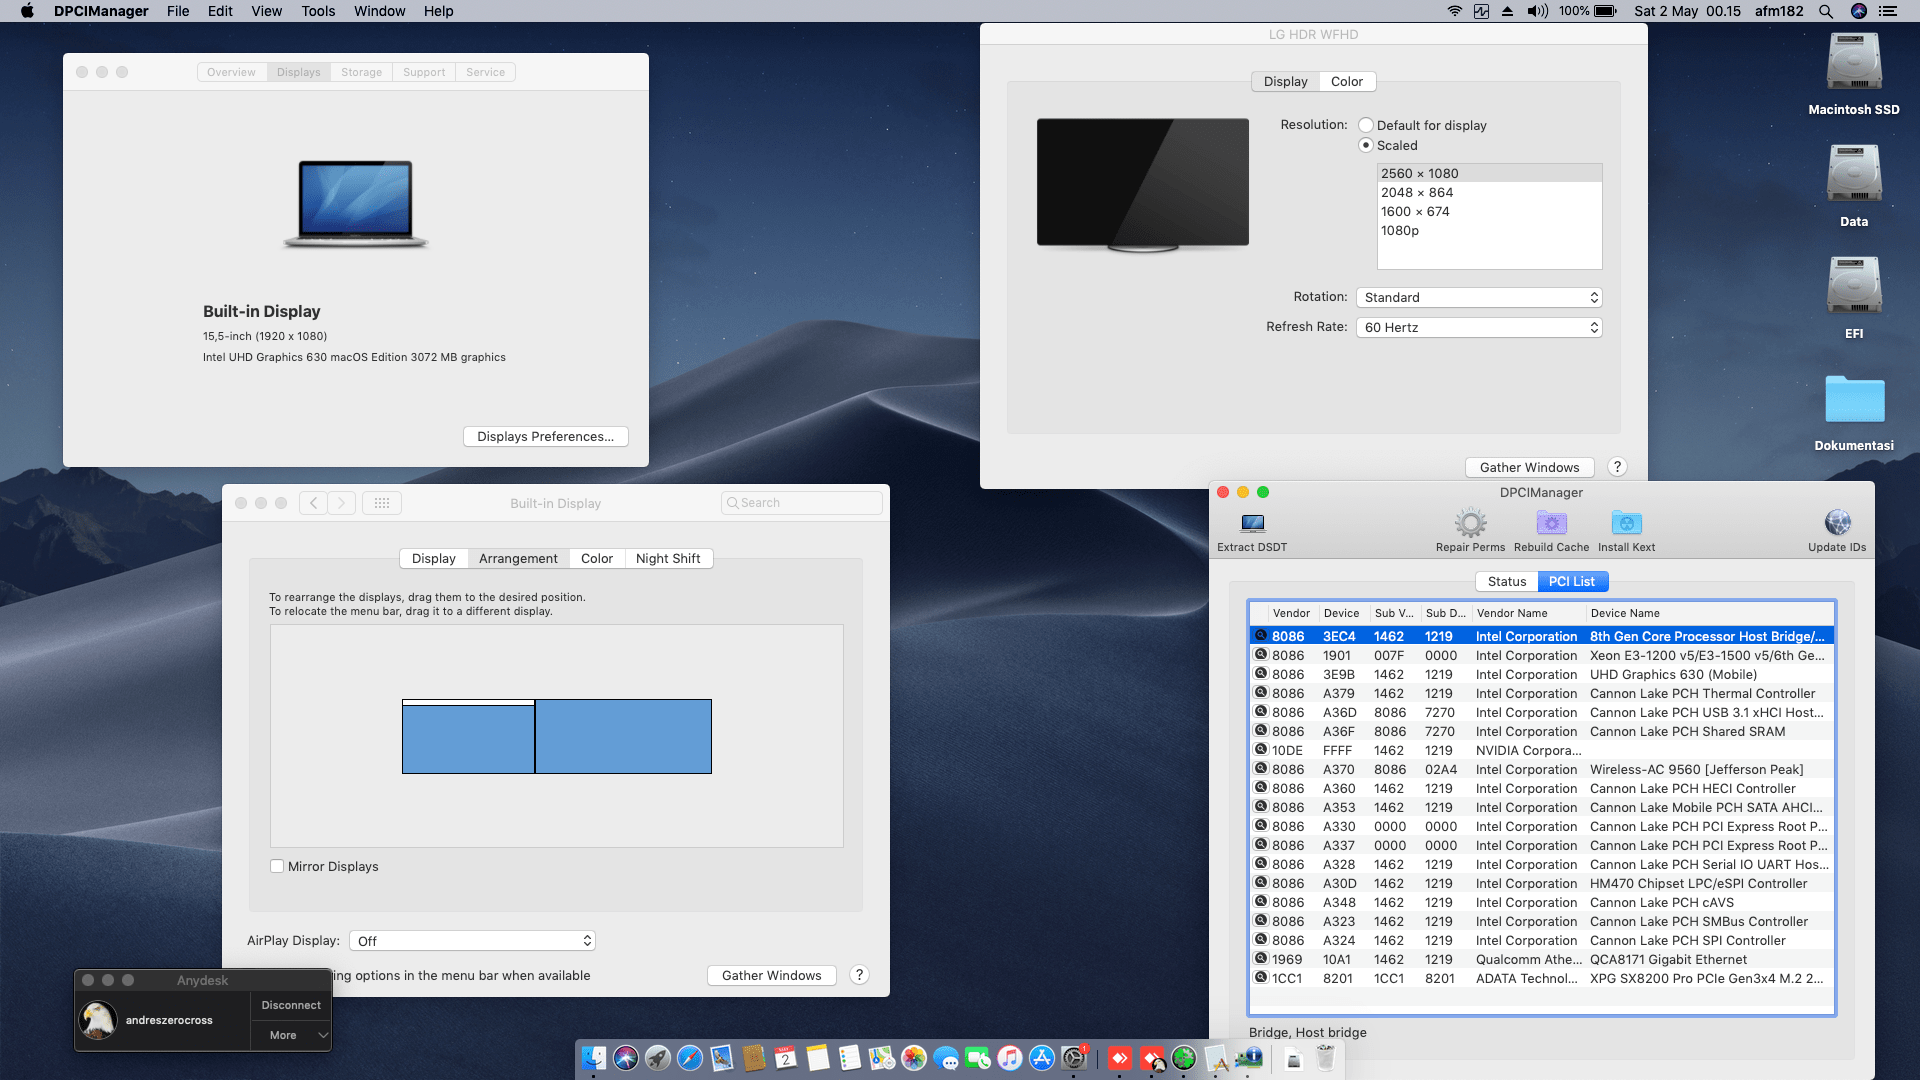Select the left display rectangle with menu bar strip

pyautogui.click(x=468, y=737)
